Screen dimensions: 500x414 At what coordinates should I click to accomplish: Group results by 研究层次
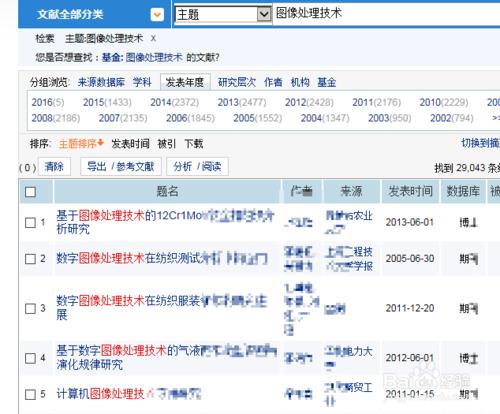pyautogui.click(x=237, y=82)
